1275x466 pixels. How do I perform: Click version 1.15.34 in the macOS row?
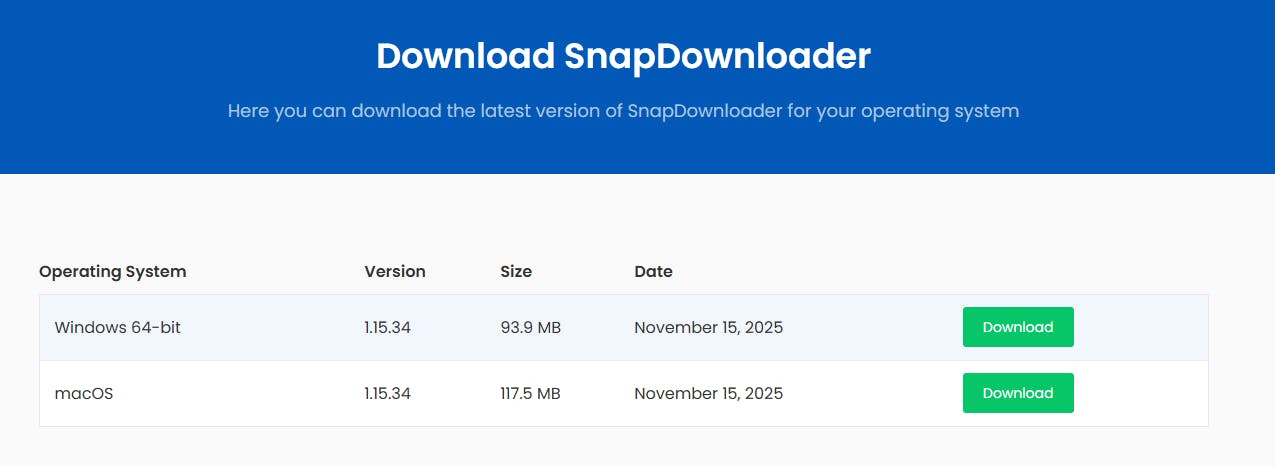(388, 393)
